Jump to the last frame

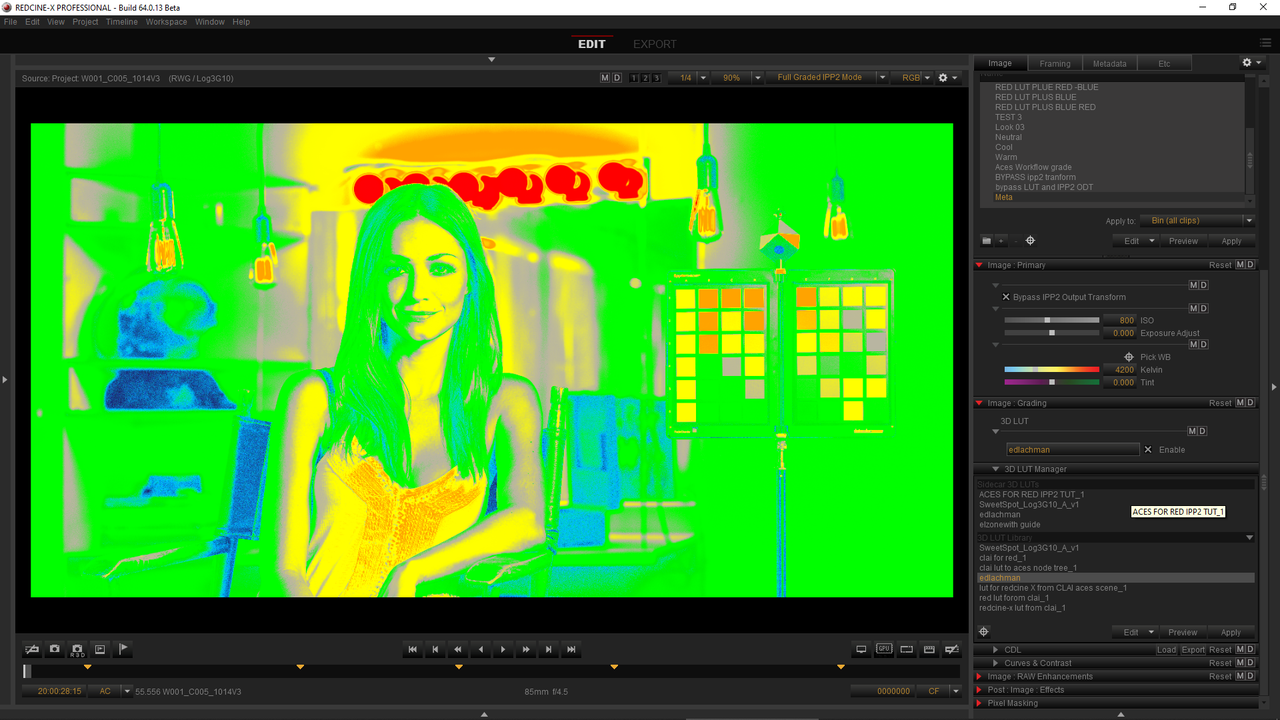571,649
